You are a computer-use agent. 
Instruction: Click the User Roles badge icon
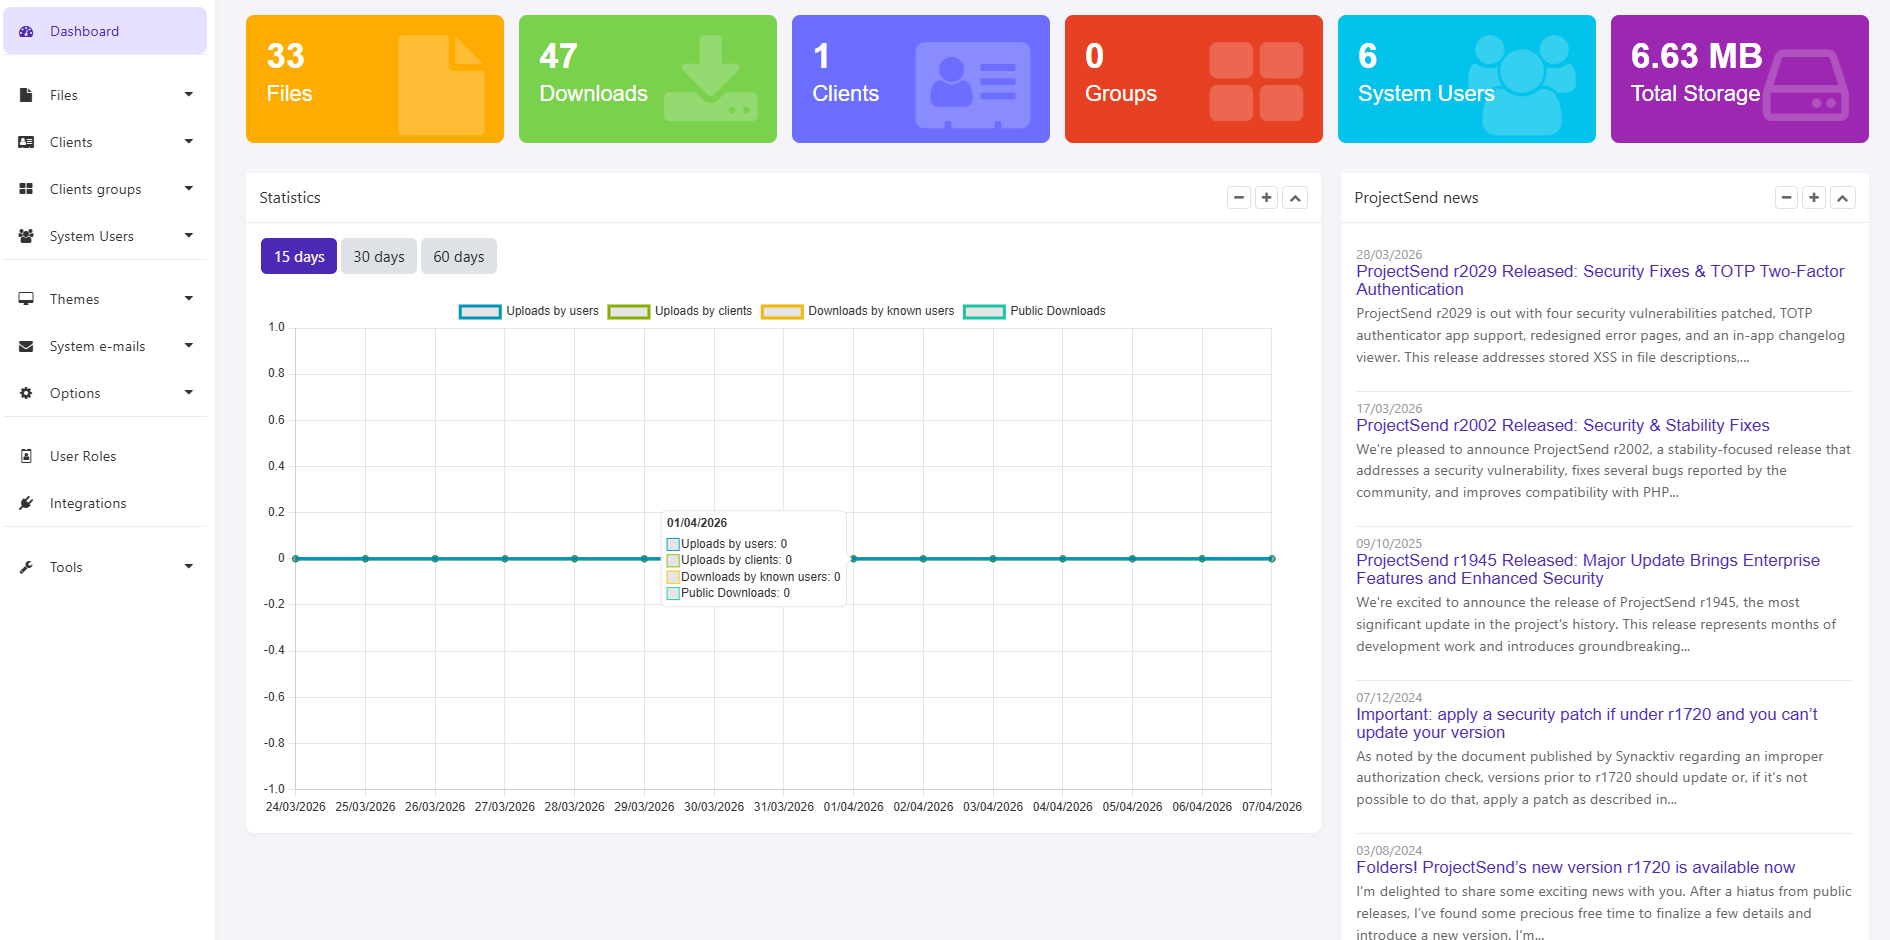26,456
